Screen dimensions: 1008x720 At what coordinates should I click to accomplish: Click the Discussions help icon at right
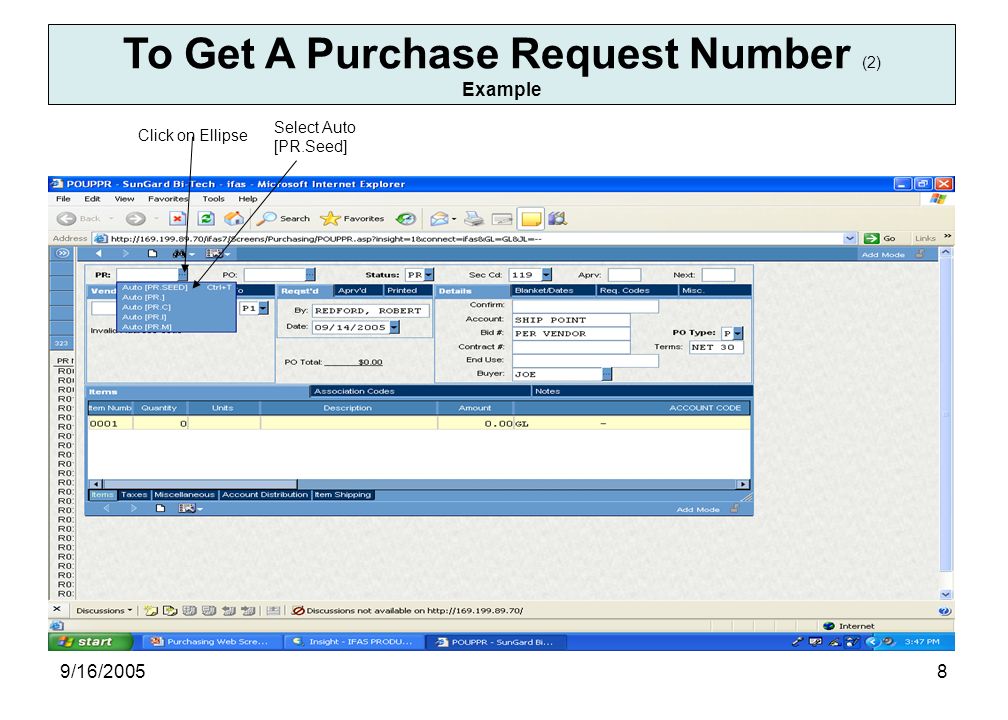point(944,611)
